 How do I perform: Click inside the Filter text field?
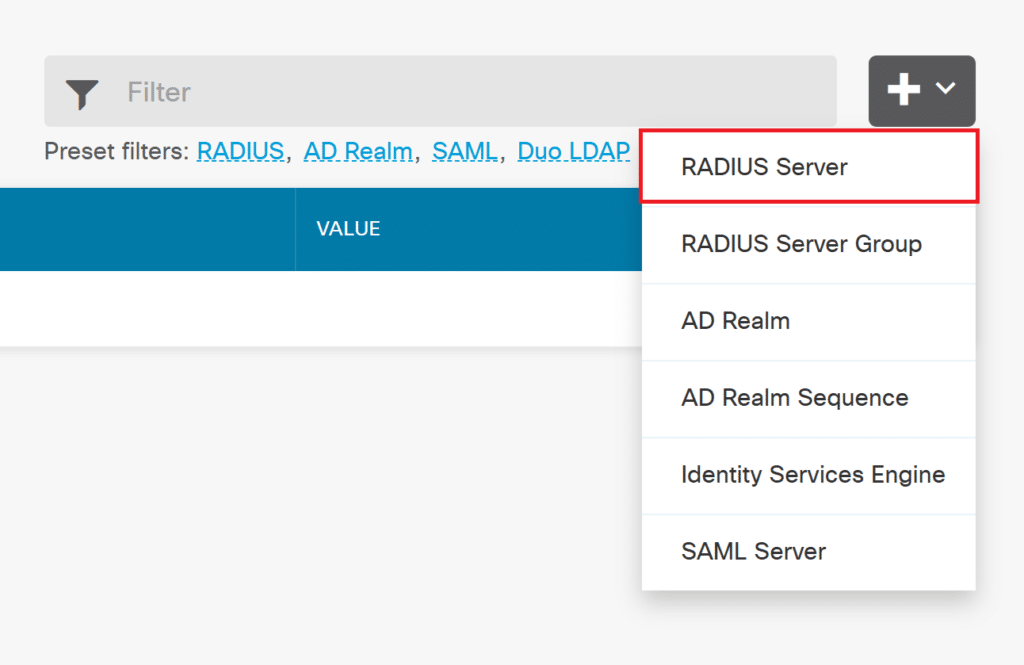400,92
